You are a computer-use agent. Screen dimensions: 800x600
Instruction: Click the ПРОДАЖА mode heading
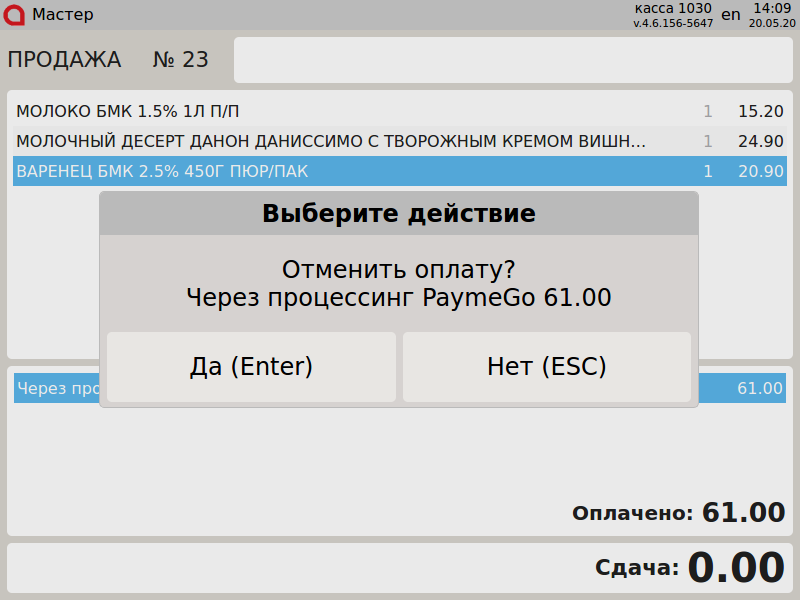tap(64, 60)
